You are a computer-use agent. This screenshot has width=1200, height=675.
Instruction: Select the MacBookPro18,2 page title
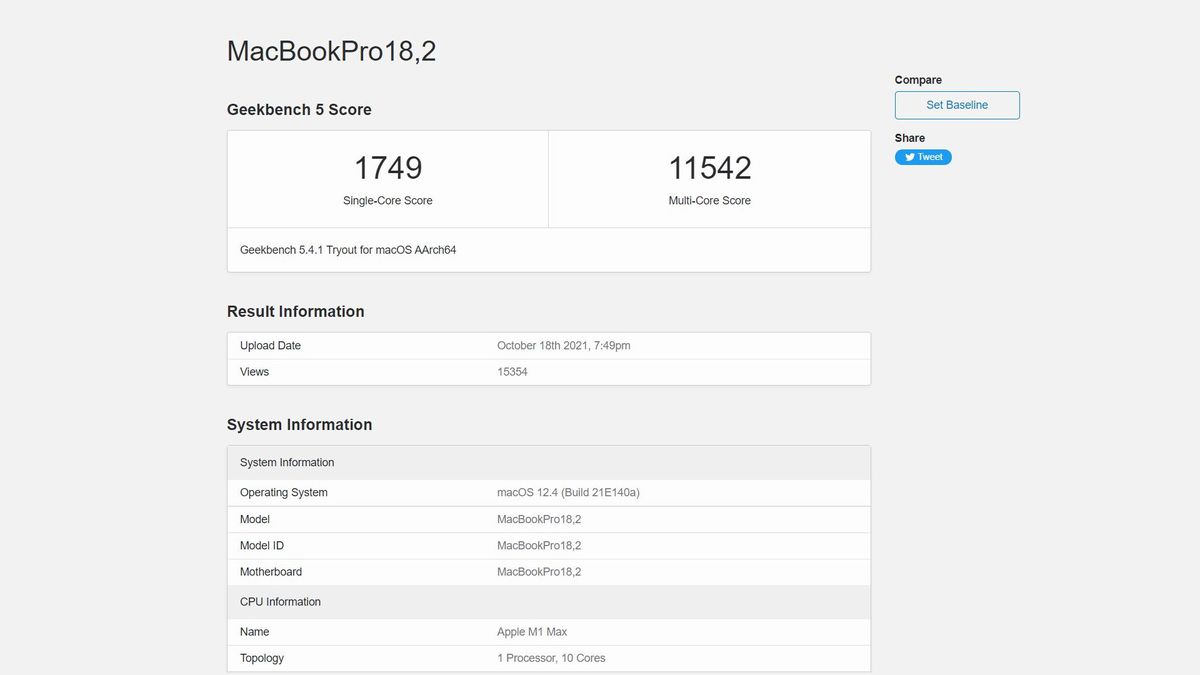[x=331, y=50]
